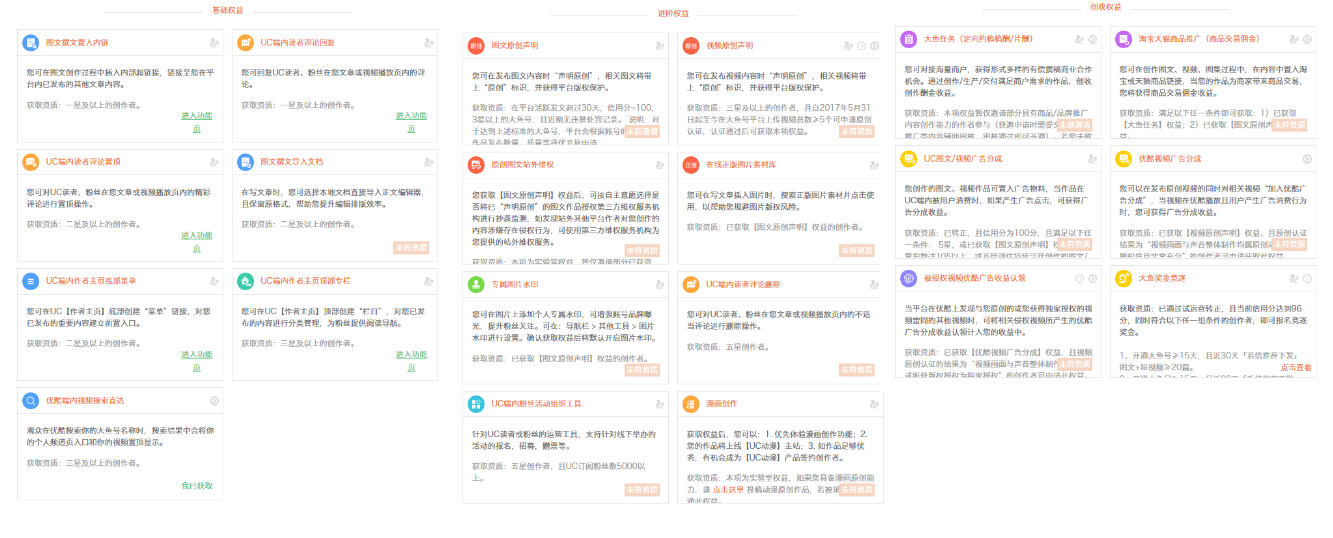Click the 创收权益 section heading
This screenshot has height=538, width=1333.
(x=1105, y=7)
